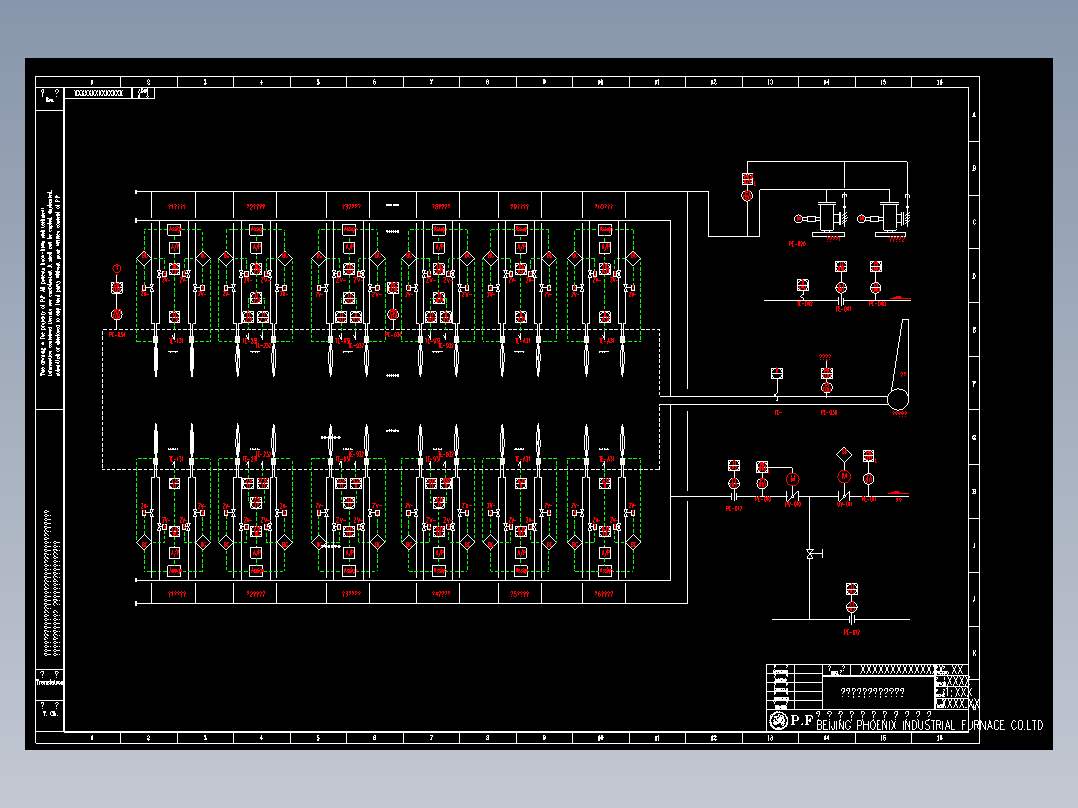Click column marker 6 on the top border
The height and width of the screenshot is (808, 1078).
[375, 82]
